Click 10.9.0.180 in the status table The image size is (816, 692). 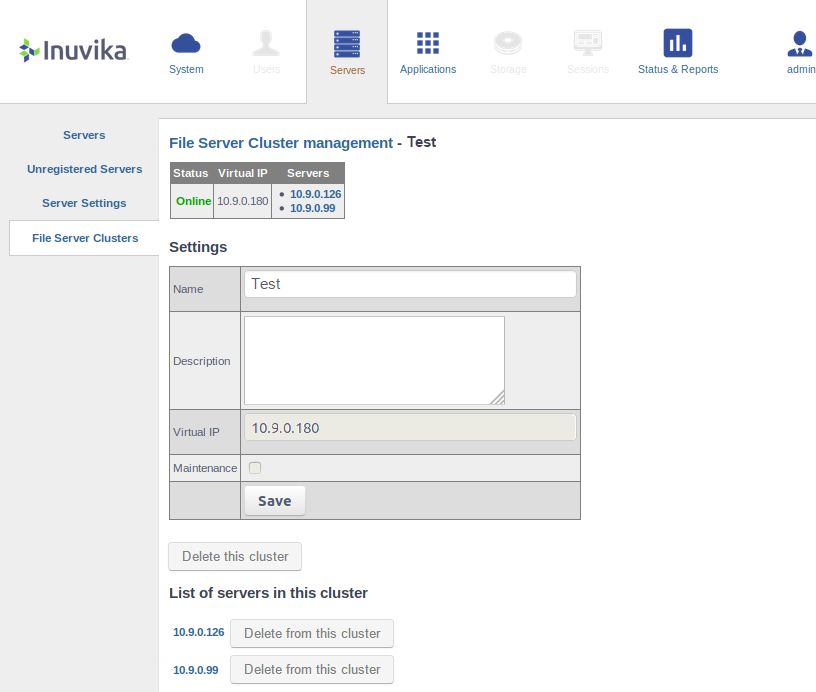[x=243, y=201]
